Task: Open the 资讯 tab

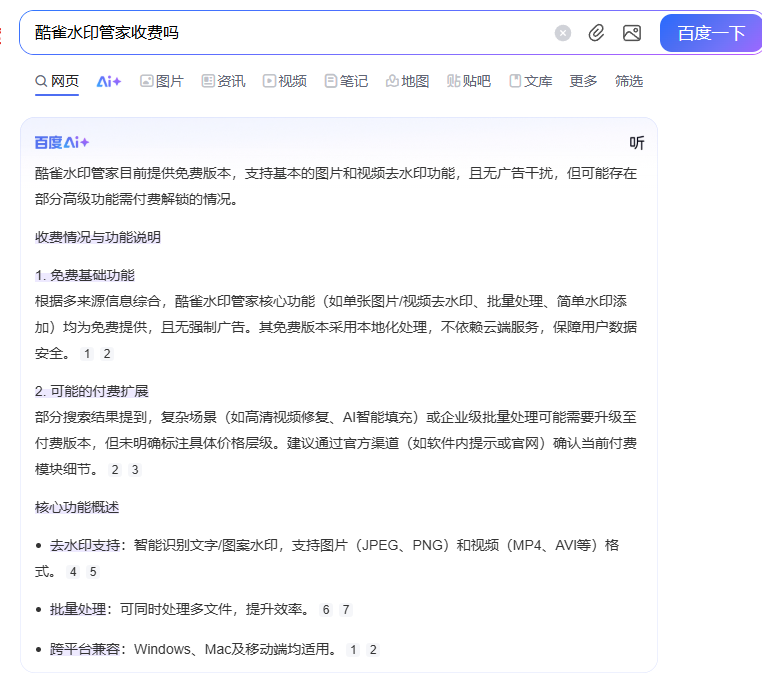Action: coord(224,81)
